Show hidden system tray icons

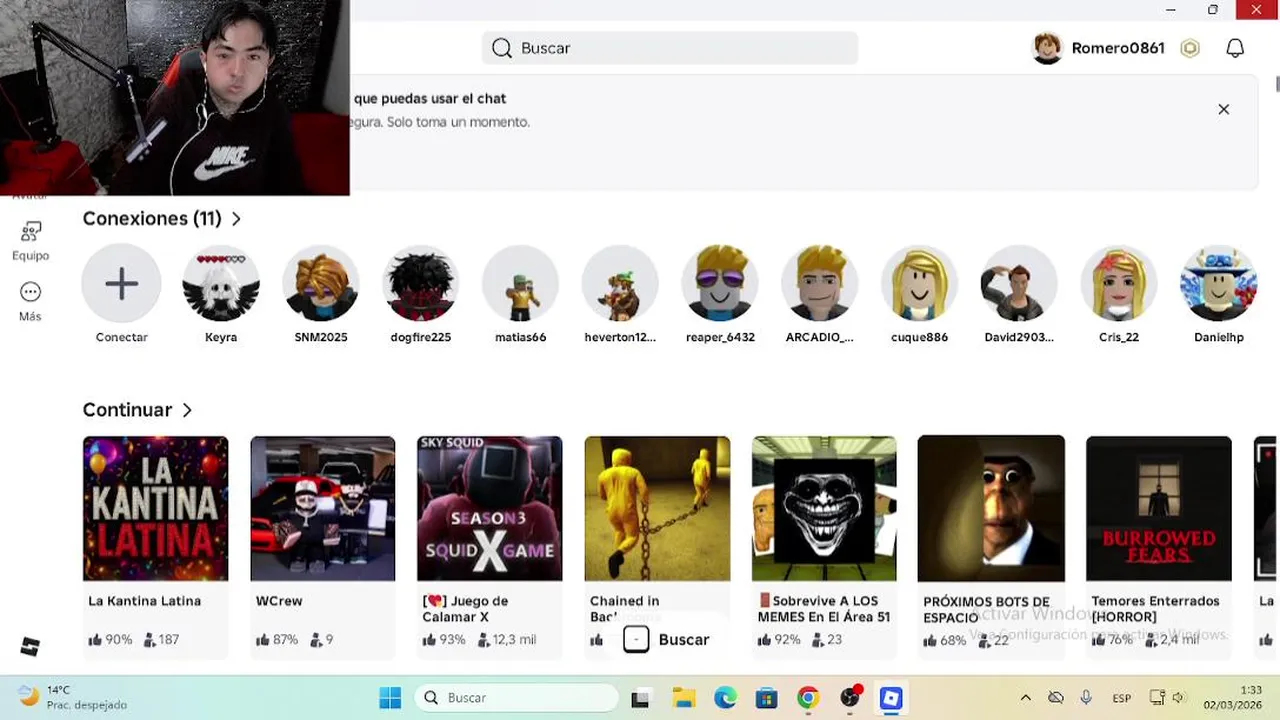(1025, 698)
